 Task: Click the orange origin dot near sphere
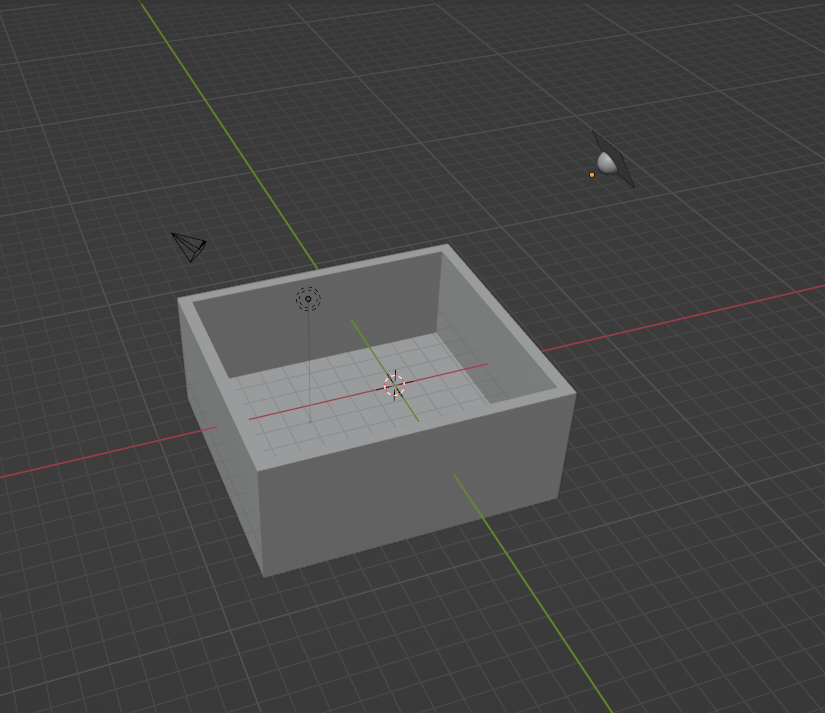click(592, 175)
